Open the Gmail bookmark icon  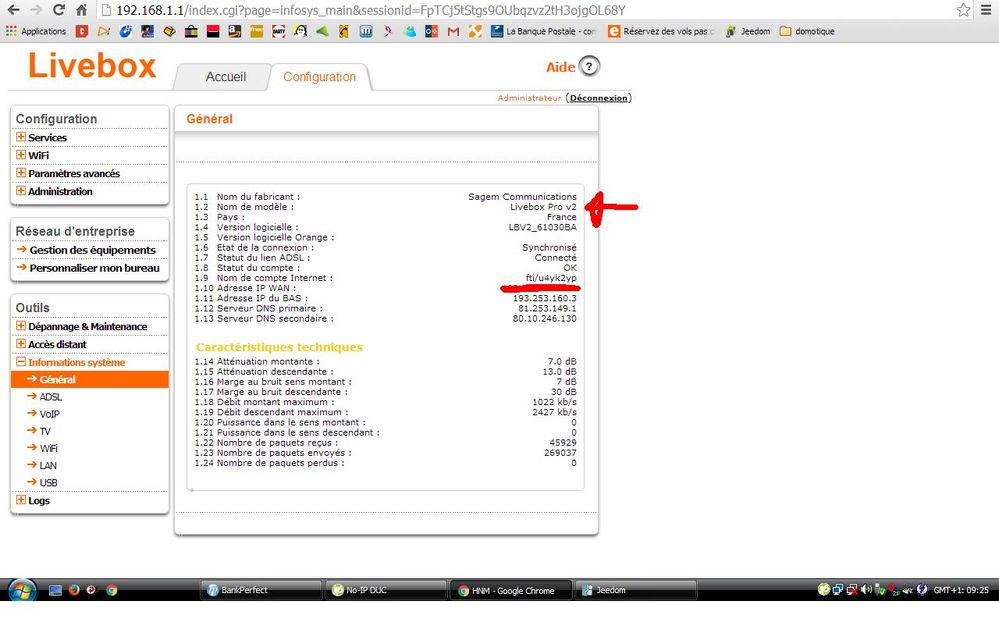pos(453,31)
